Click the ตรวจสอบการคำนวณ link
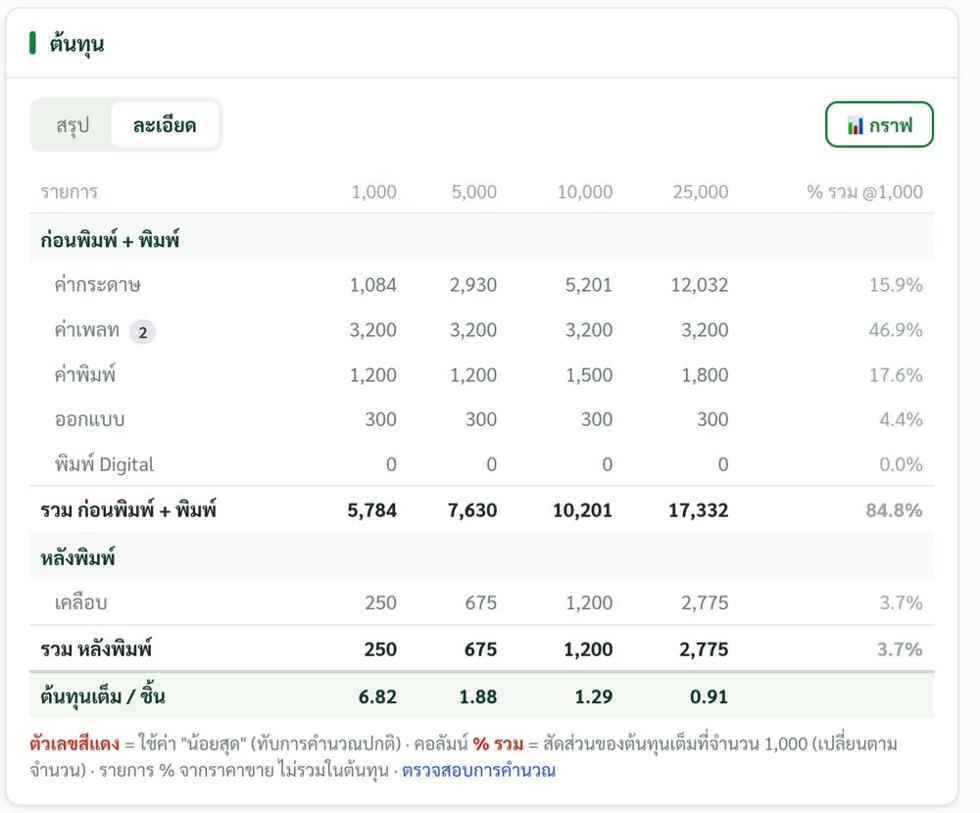 478,771
